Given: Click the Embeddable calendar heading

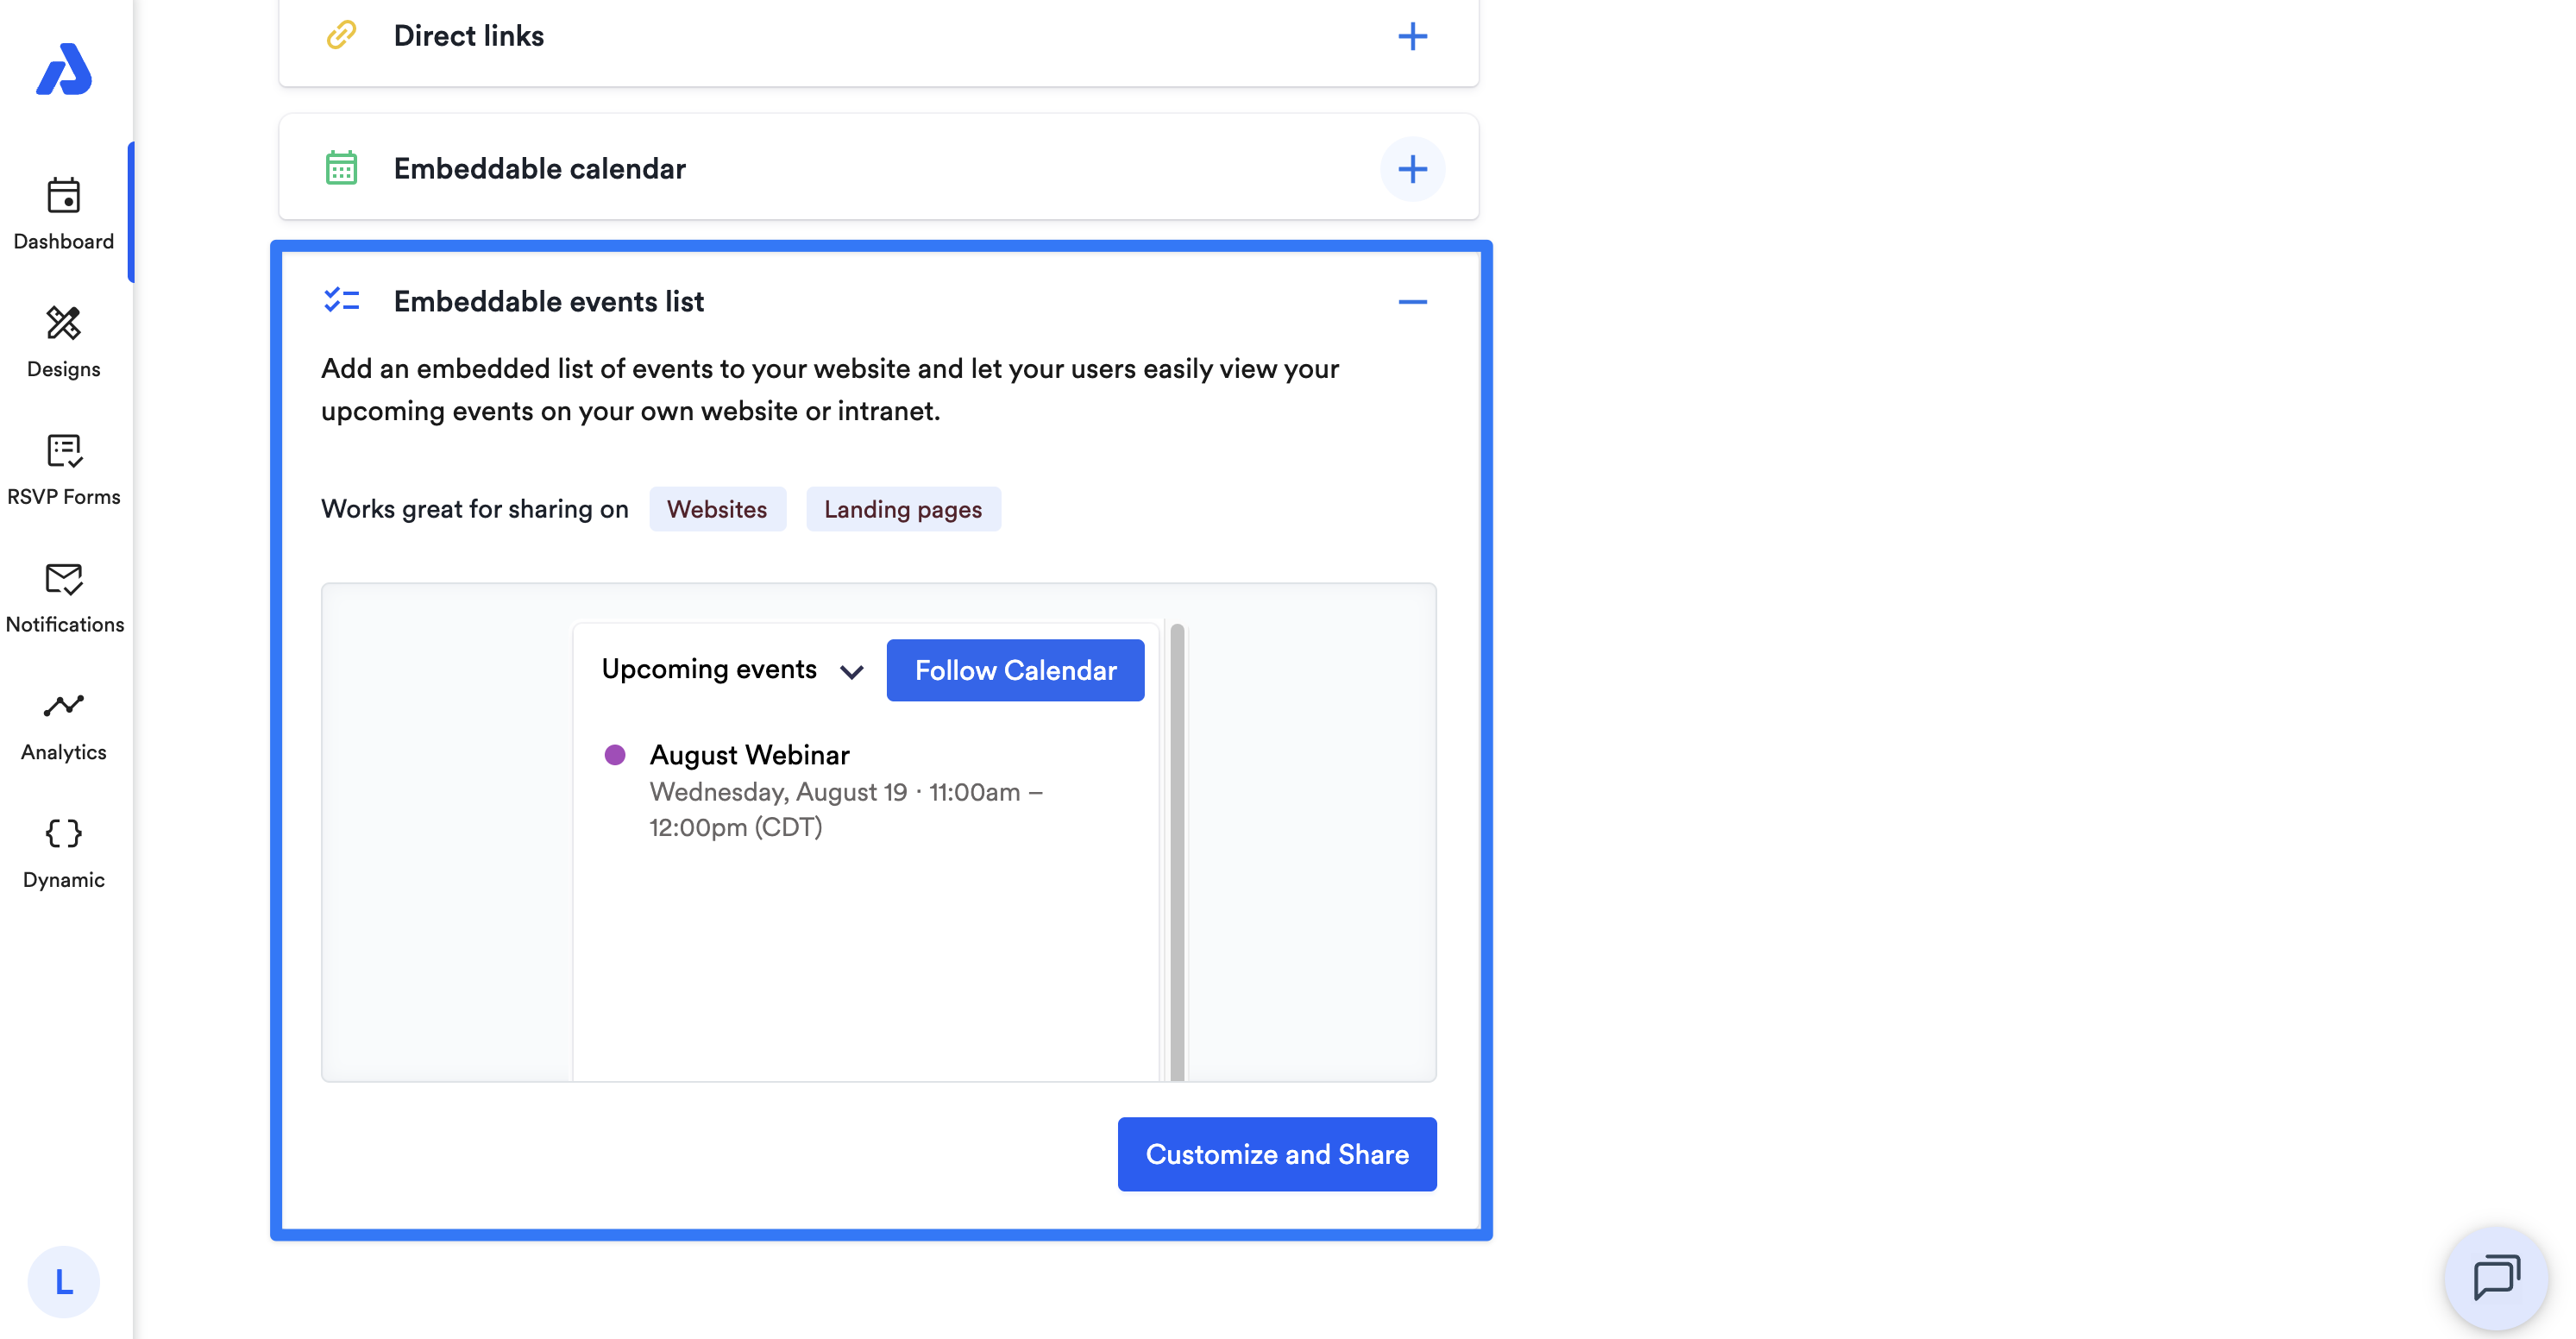Looking at the screenshot, I should [x=540, y=168].
